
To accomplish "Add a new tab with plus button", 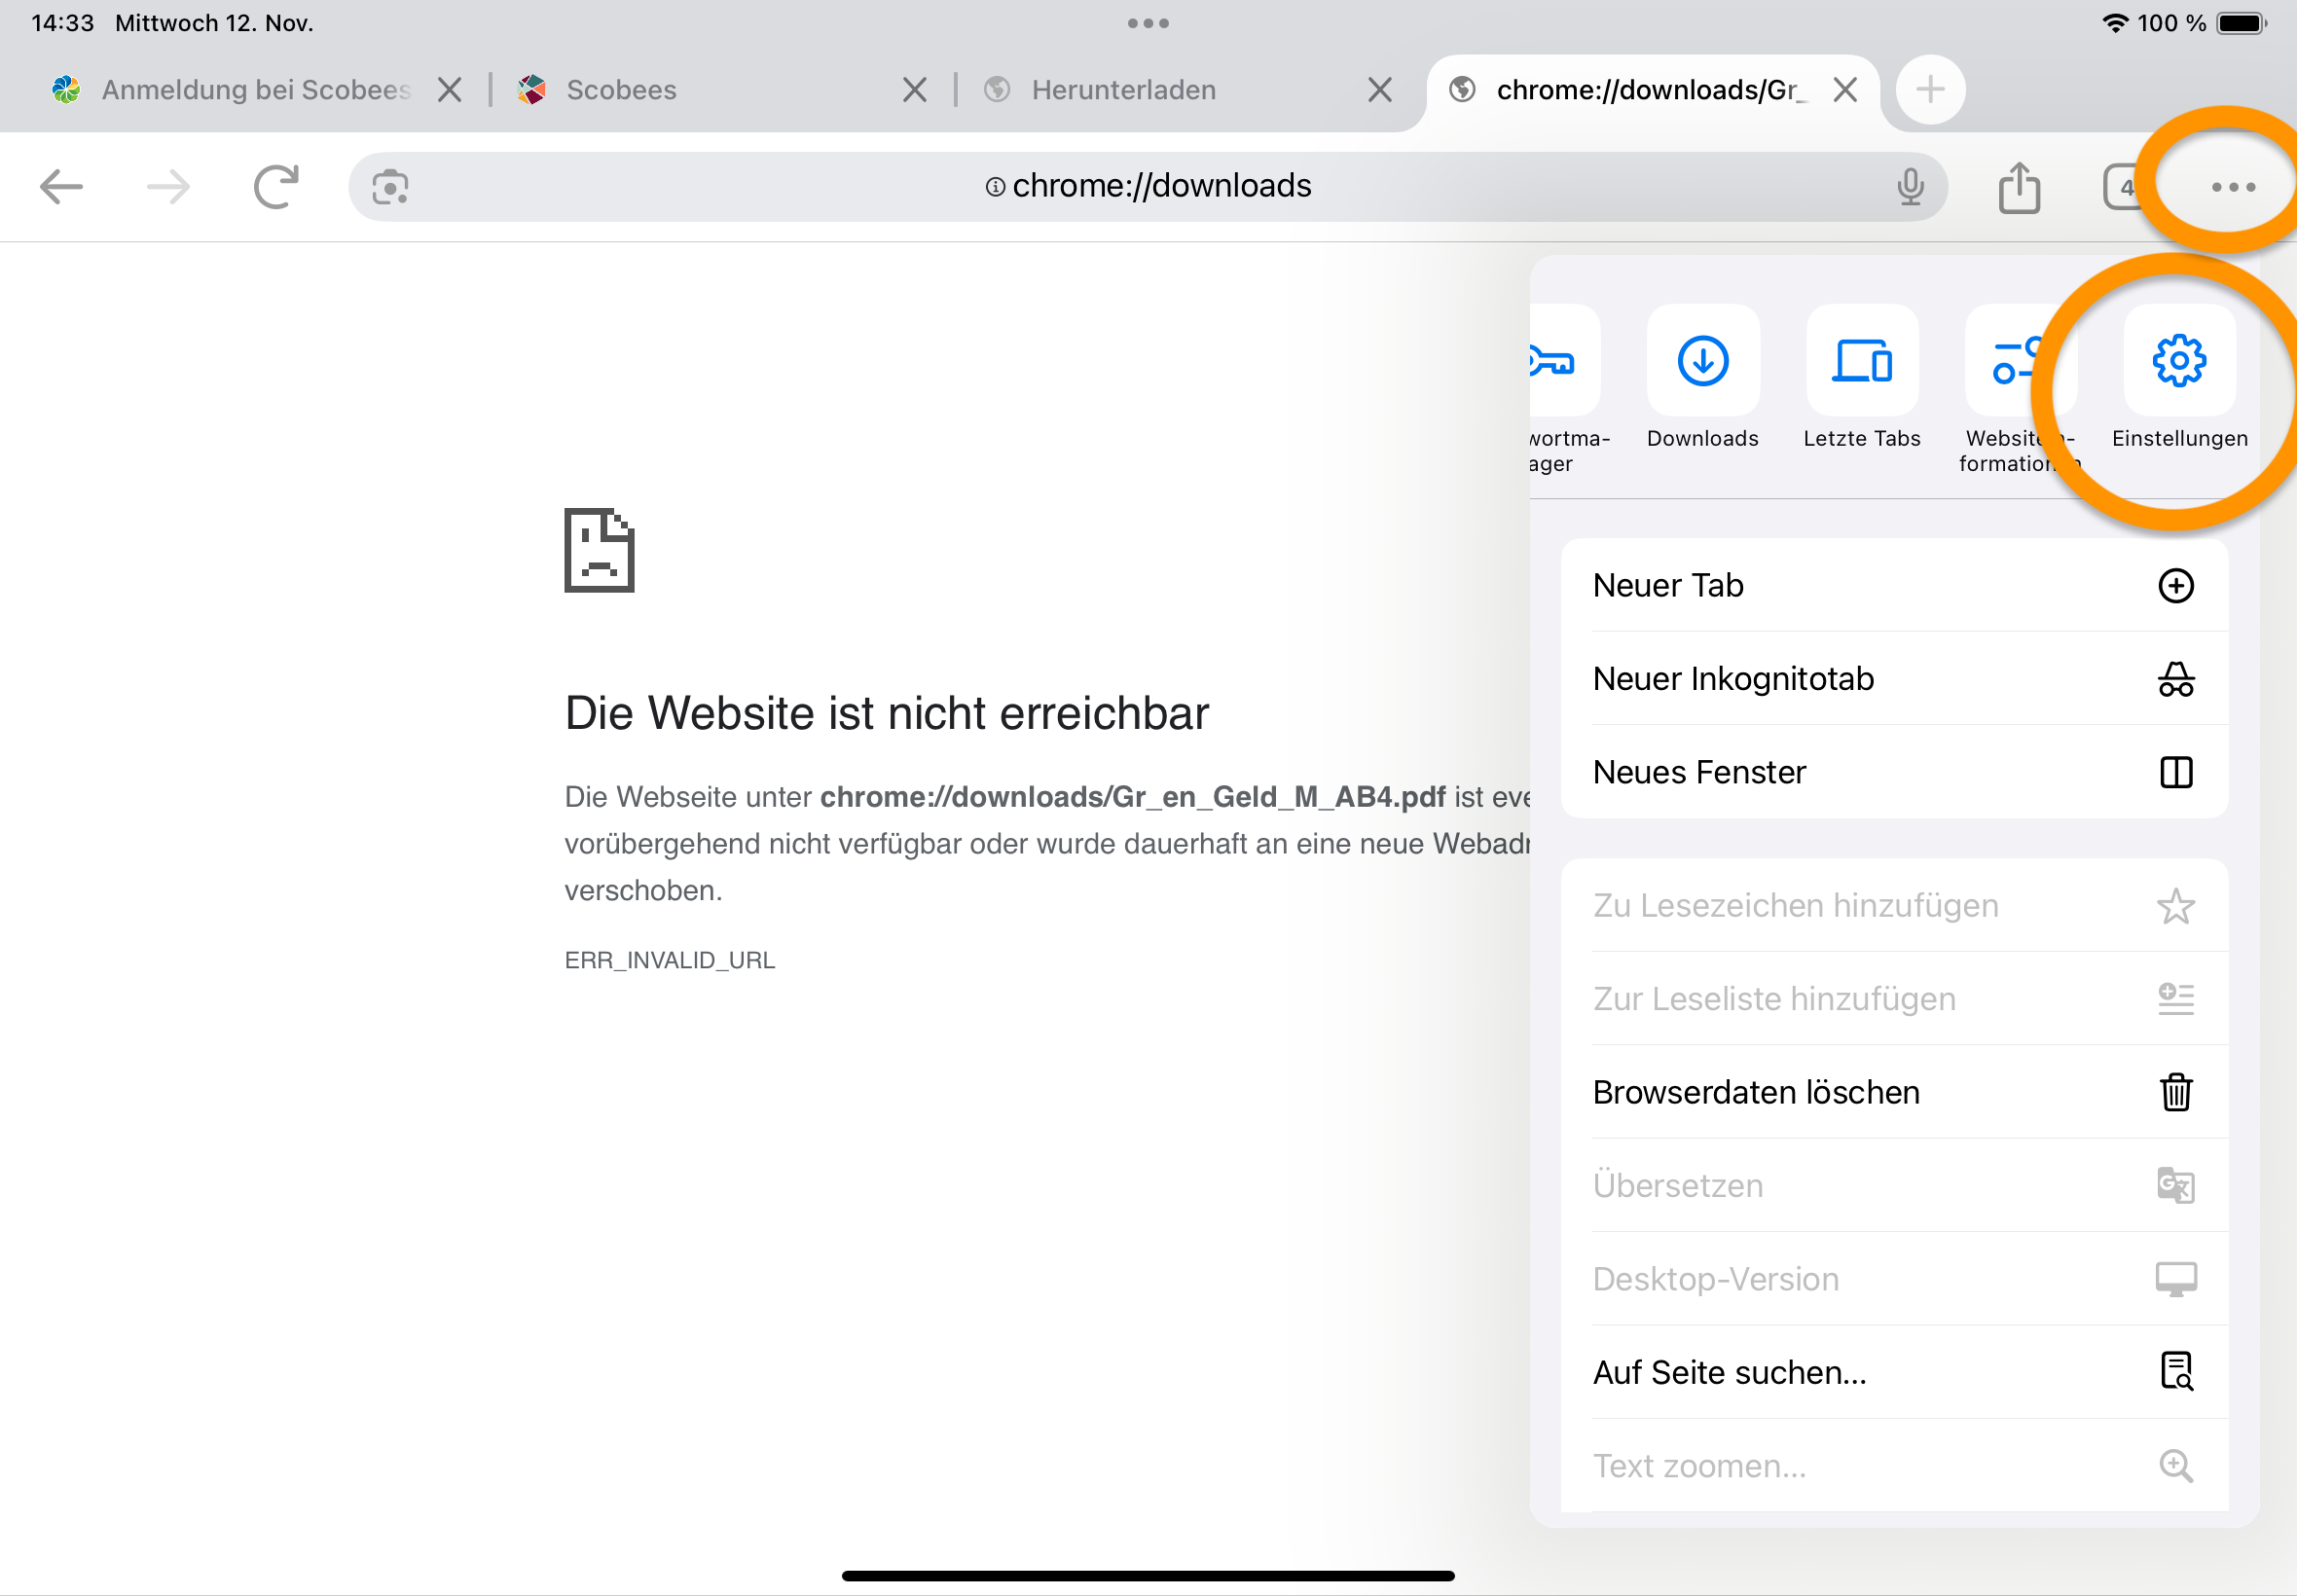I will (x=1929, y=90).
